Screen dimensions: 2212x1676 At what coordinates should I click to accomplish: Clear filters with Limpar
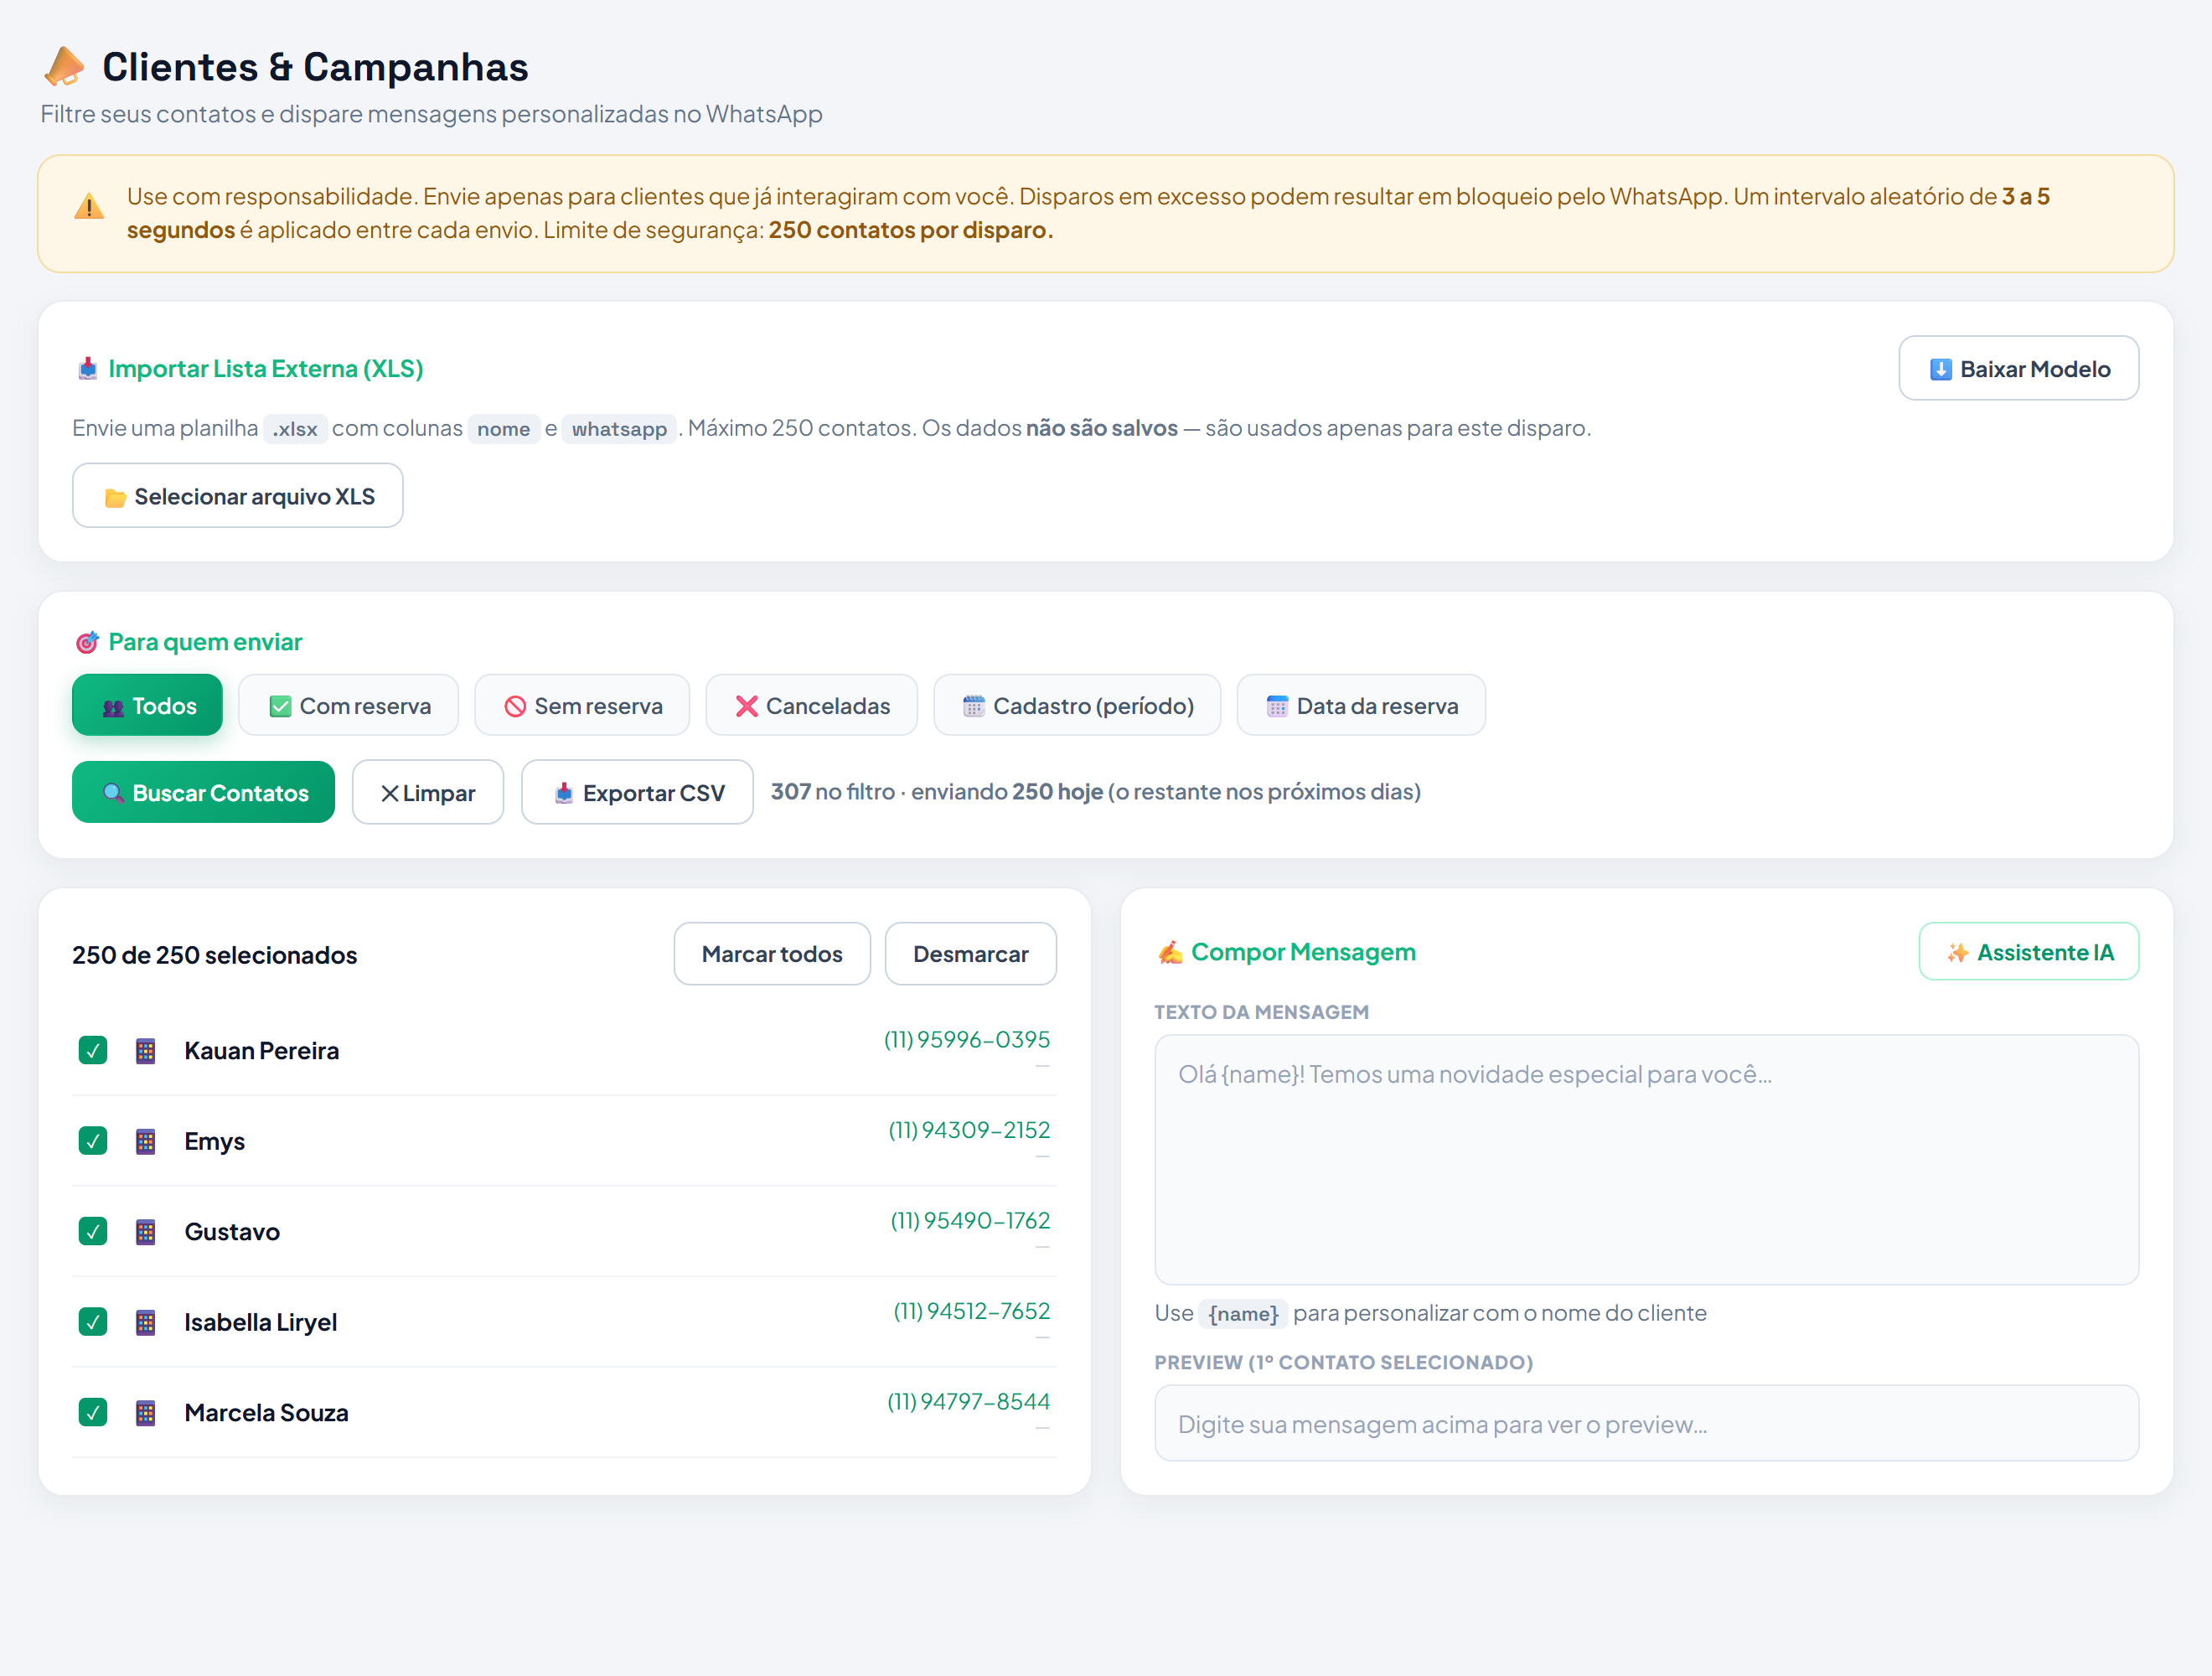(428, 792)
